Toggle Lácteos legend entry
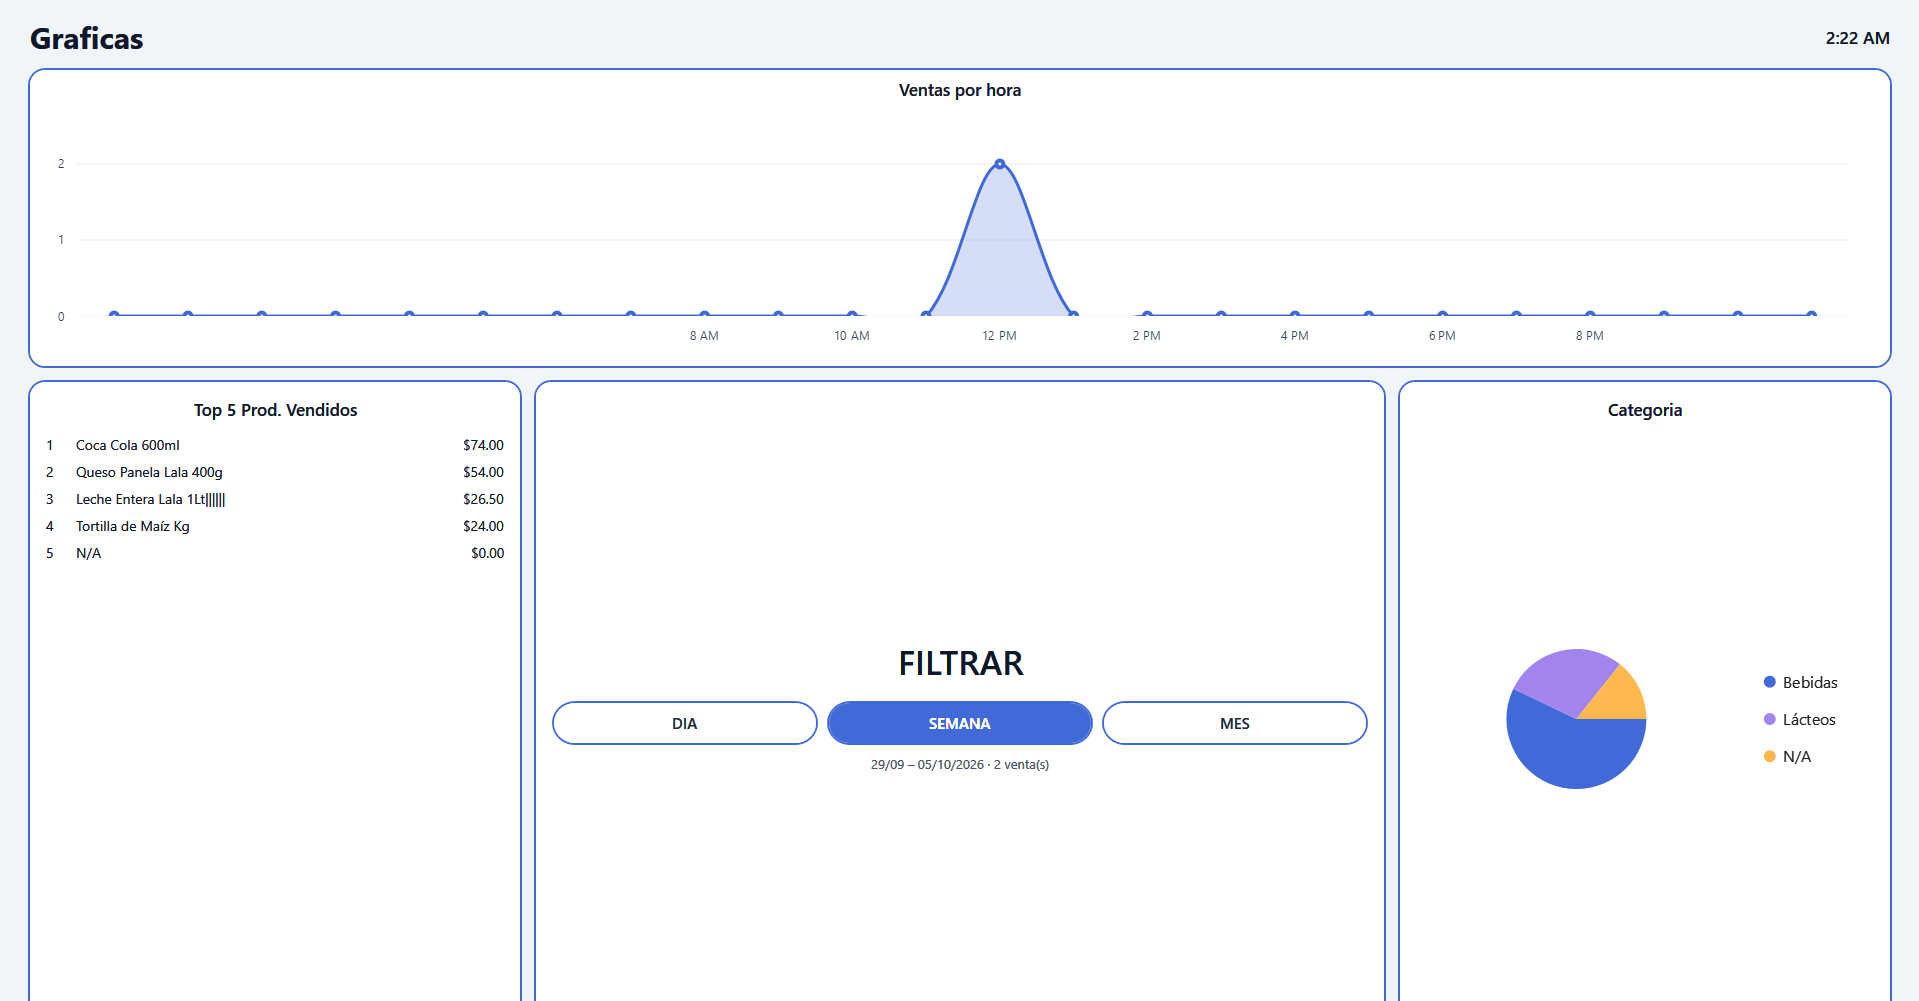The image size is (1919, 1001). pos(1799,719)
